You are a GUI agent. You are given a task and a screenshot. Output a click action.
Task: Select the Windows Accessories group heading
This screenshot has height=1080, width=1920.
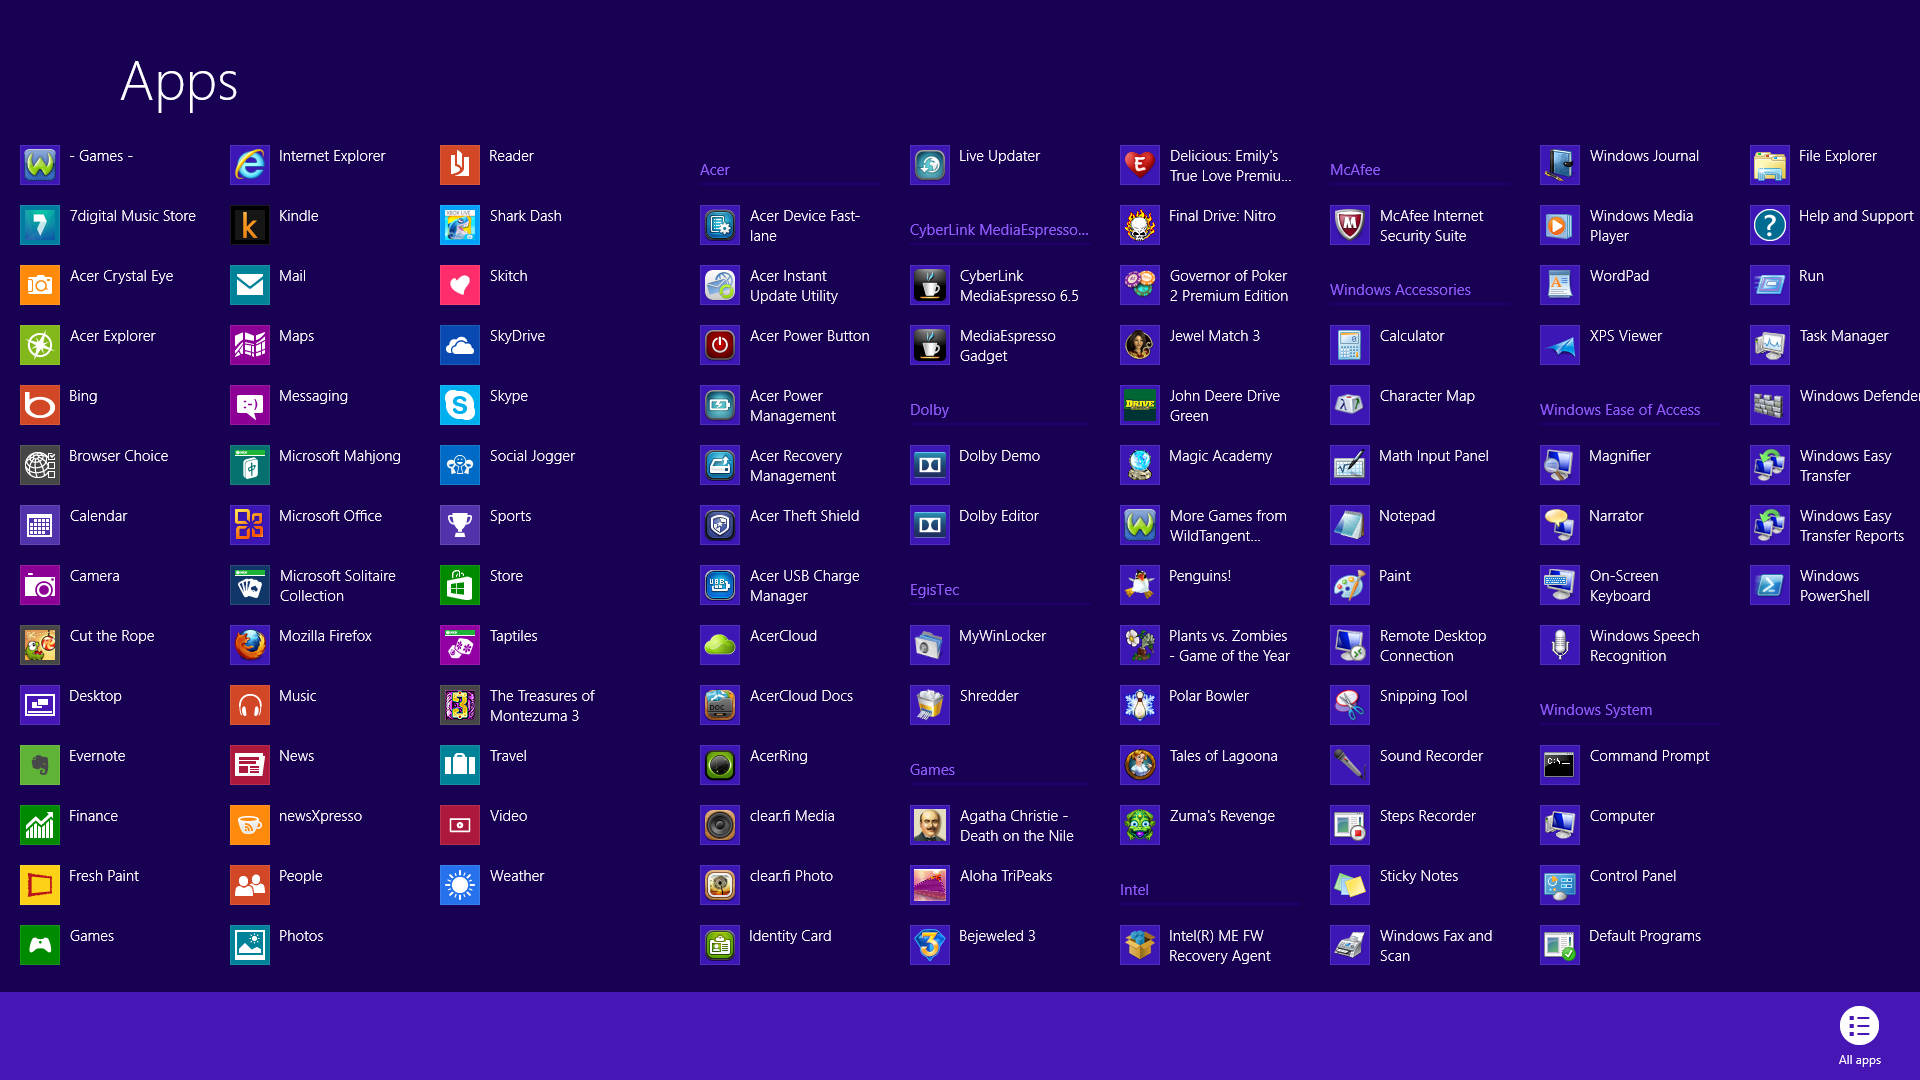[1400, 290]
